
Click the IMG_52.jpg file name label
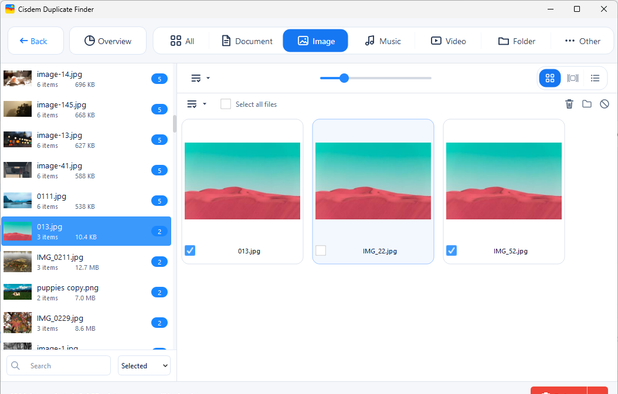coord(510,251)
